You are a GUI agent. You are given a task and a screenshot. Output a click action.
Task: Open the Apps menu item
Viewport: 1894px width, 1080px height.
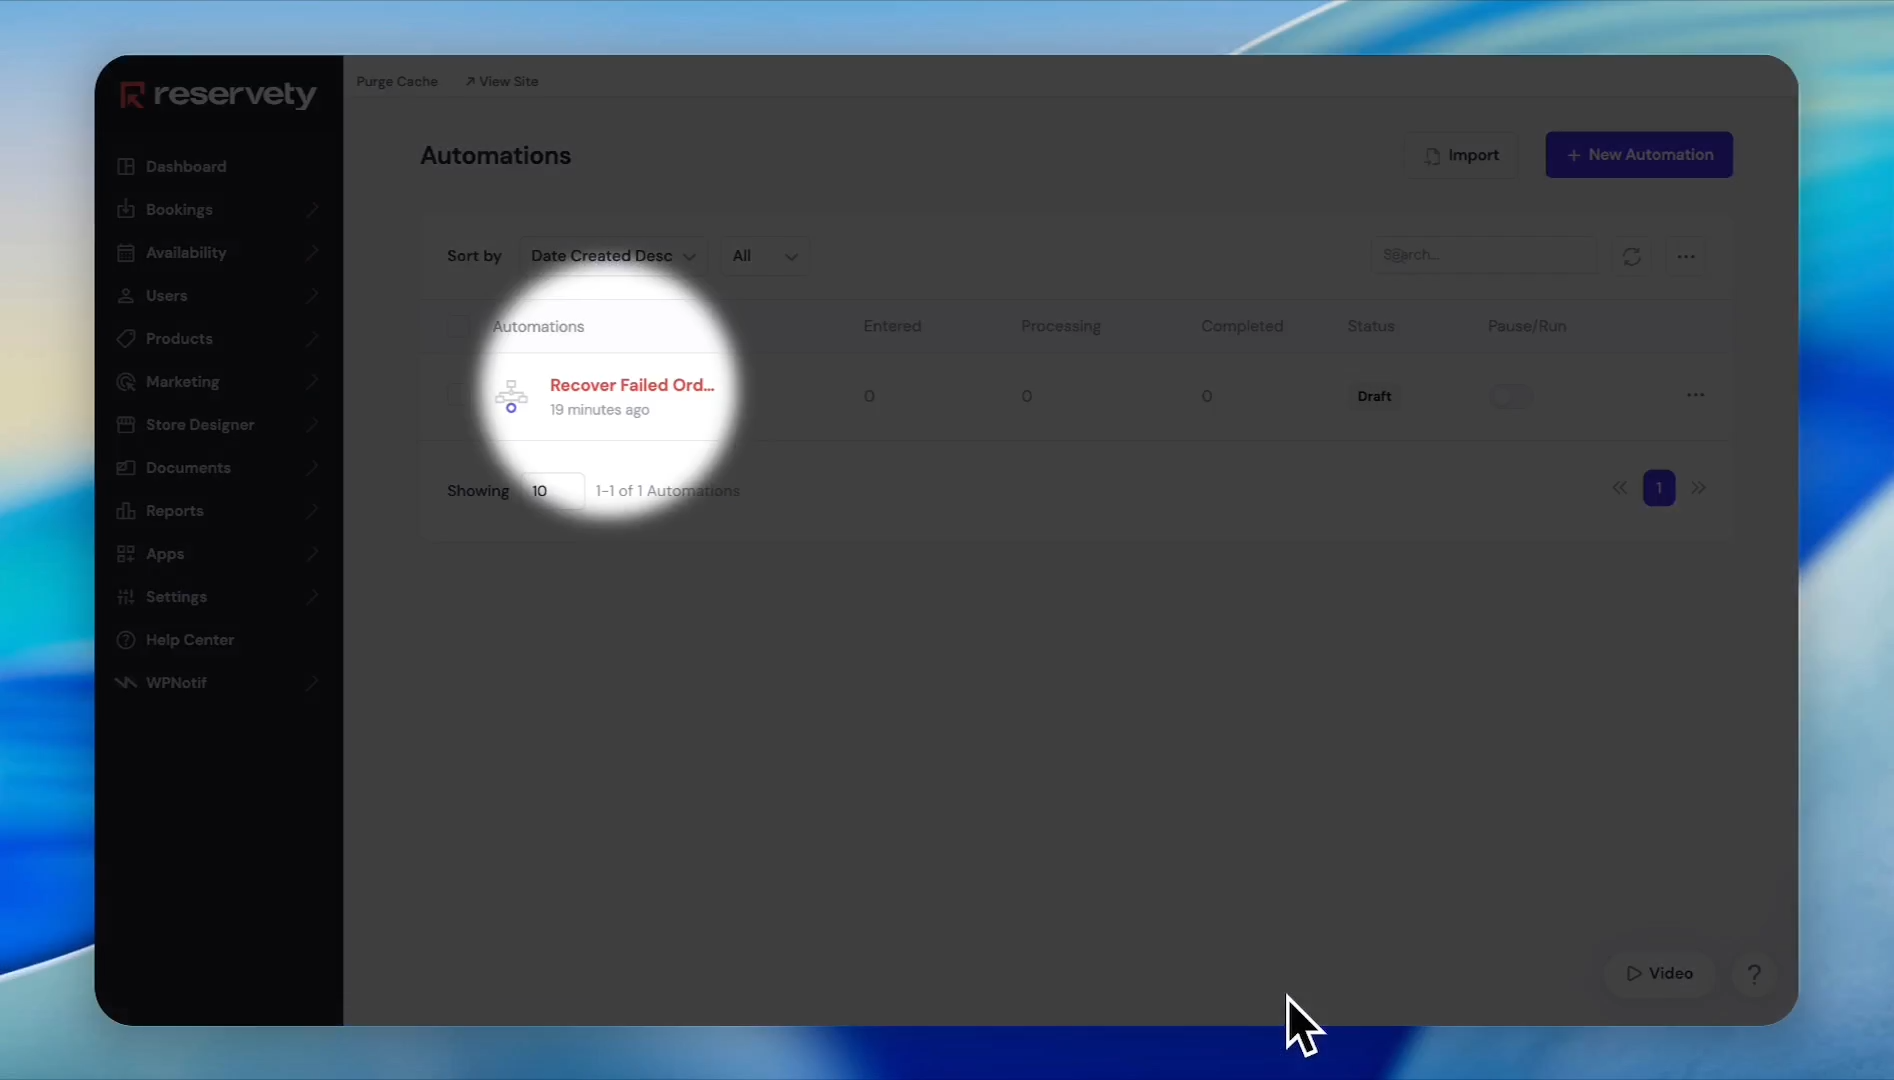[x=165, y=553]
